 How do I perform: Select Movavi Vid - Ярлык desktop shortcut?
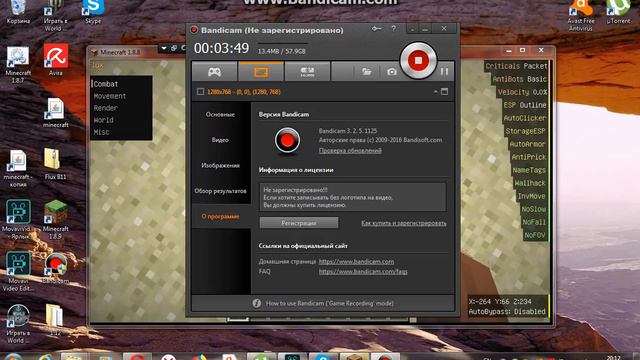(18, 220)
